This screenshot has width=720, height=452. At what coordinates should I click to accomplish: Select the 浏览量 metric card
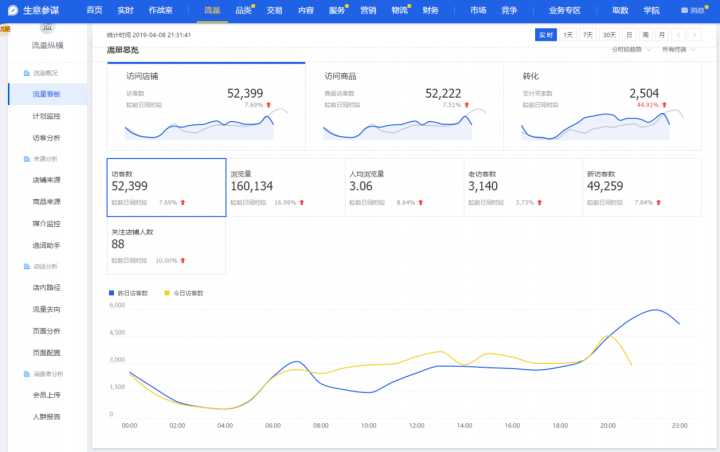(285, 187)
